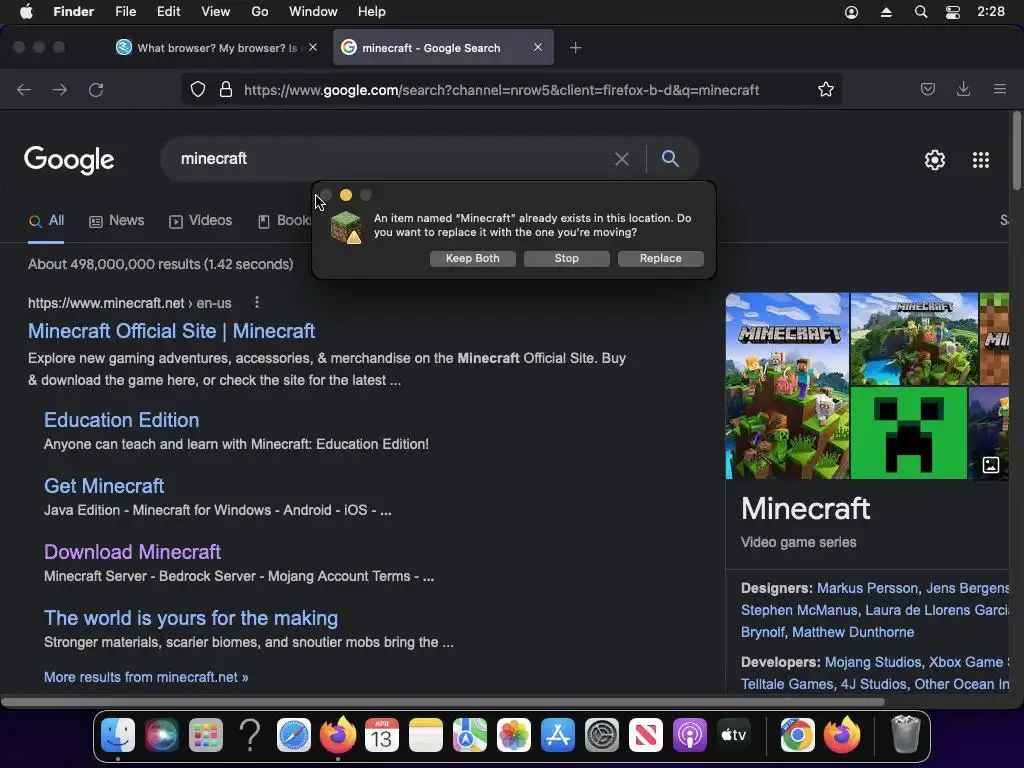The height and width of the screenshot is (768, 1024).
Task: Open Google quick settings gear
Action: tap(935, 160)
